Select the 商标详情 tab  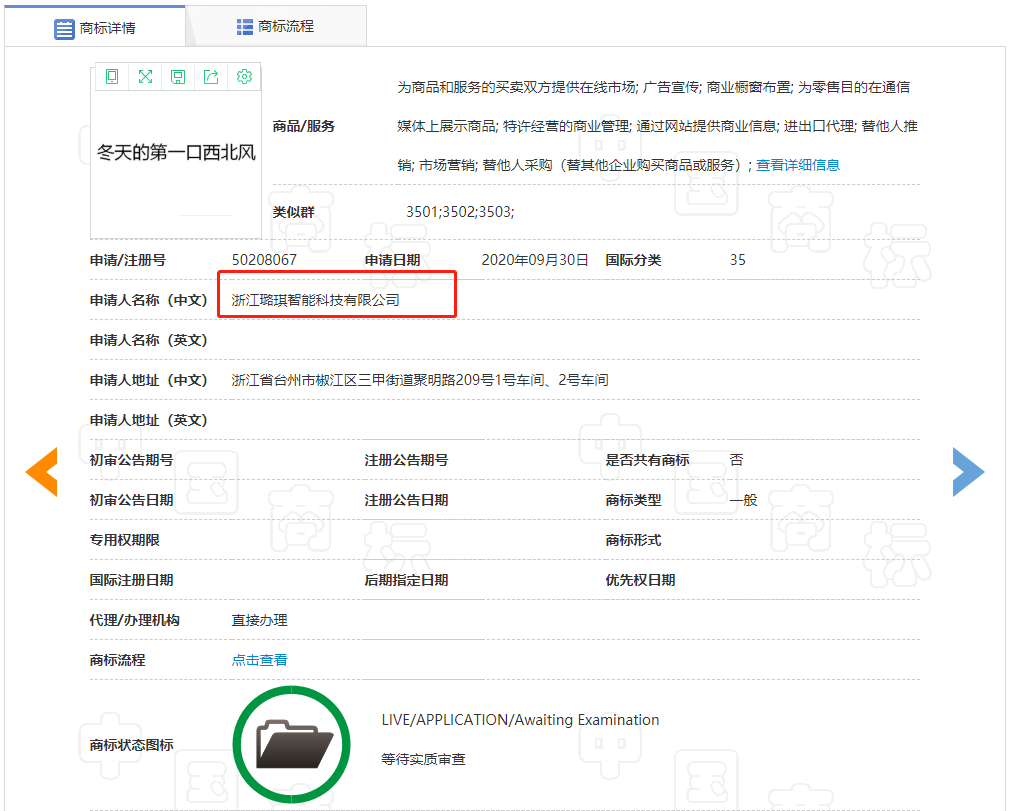pos(95,28)
